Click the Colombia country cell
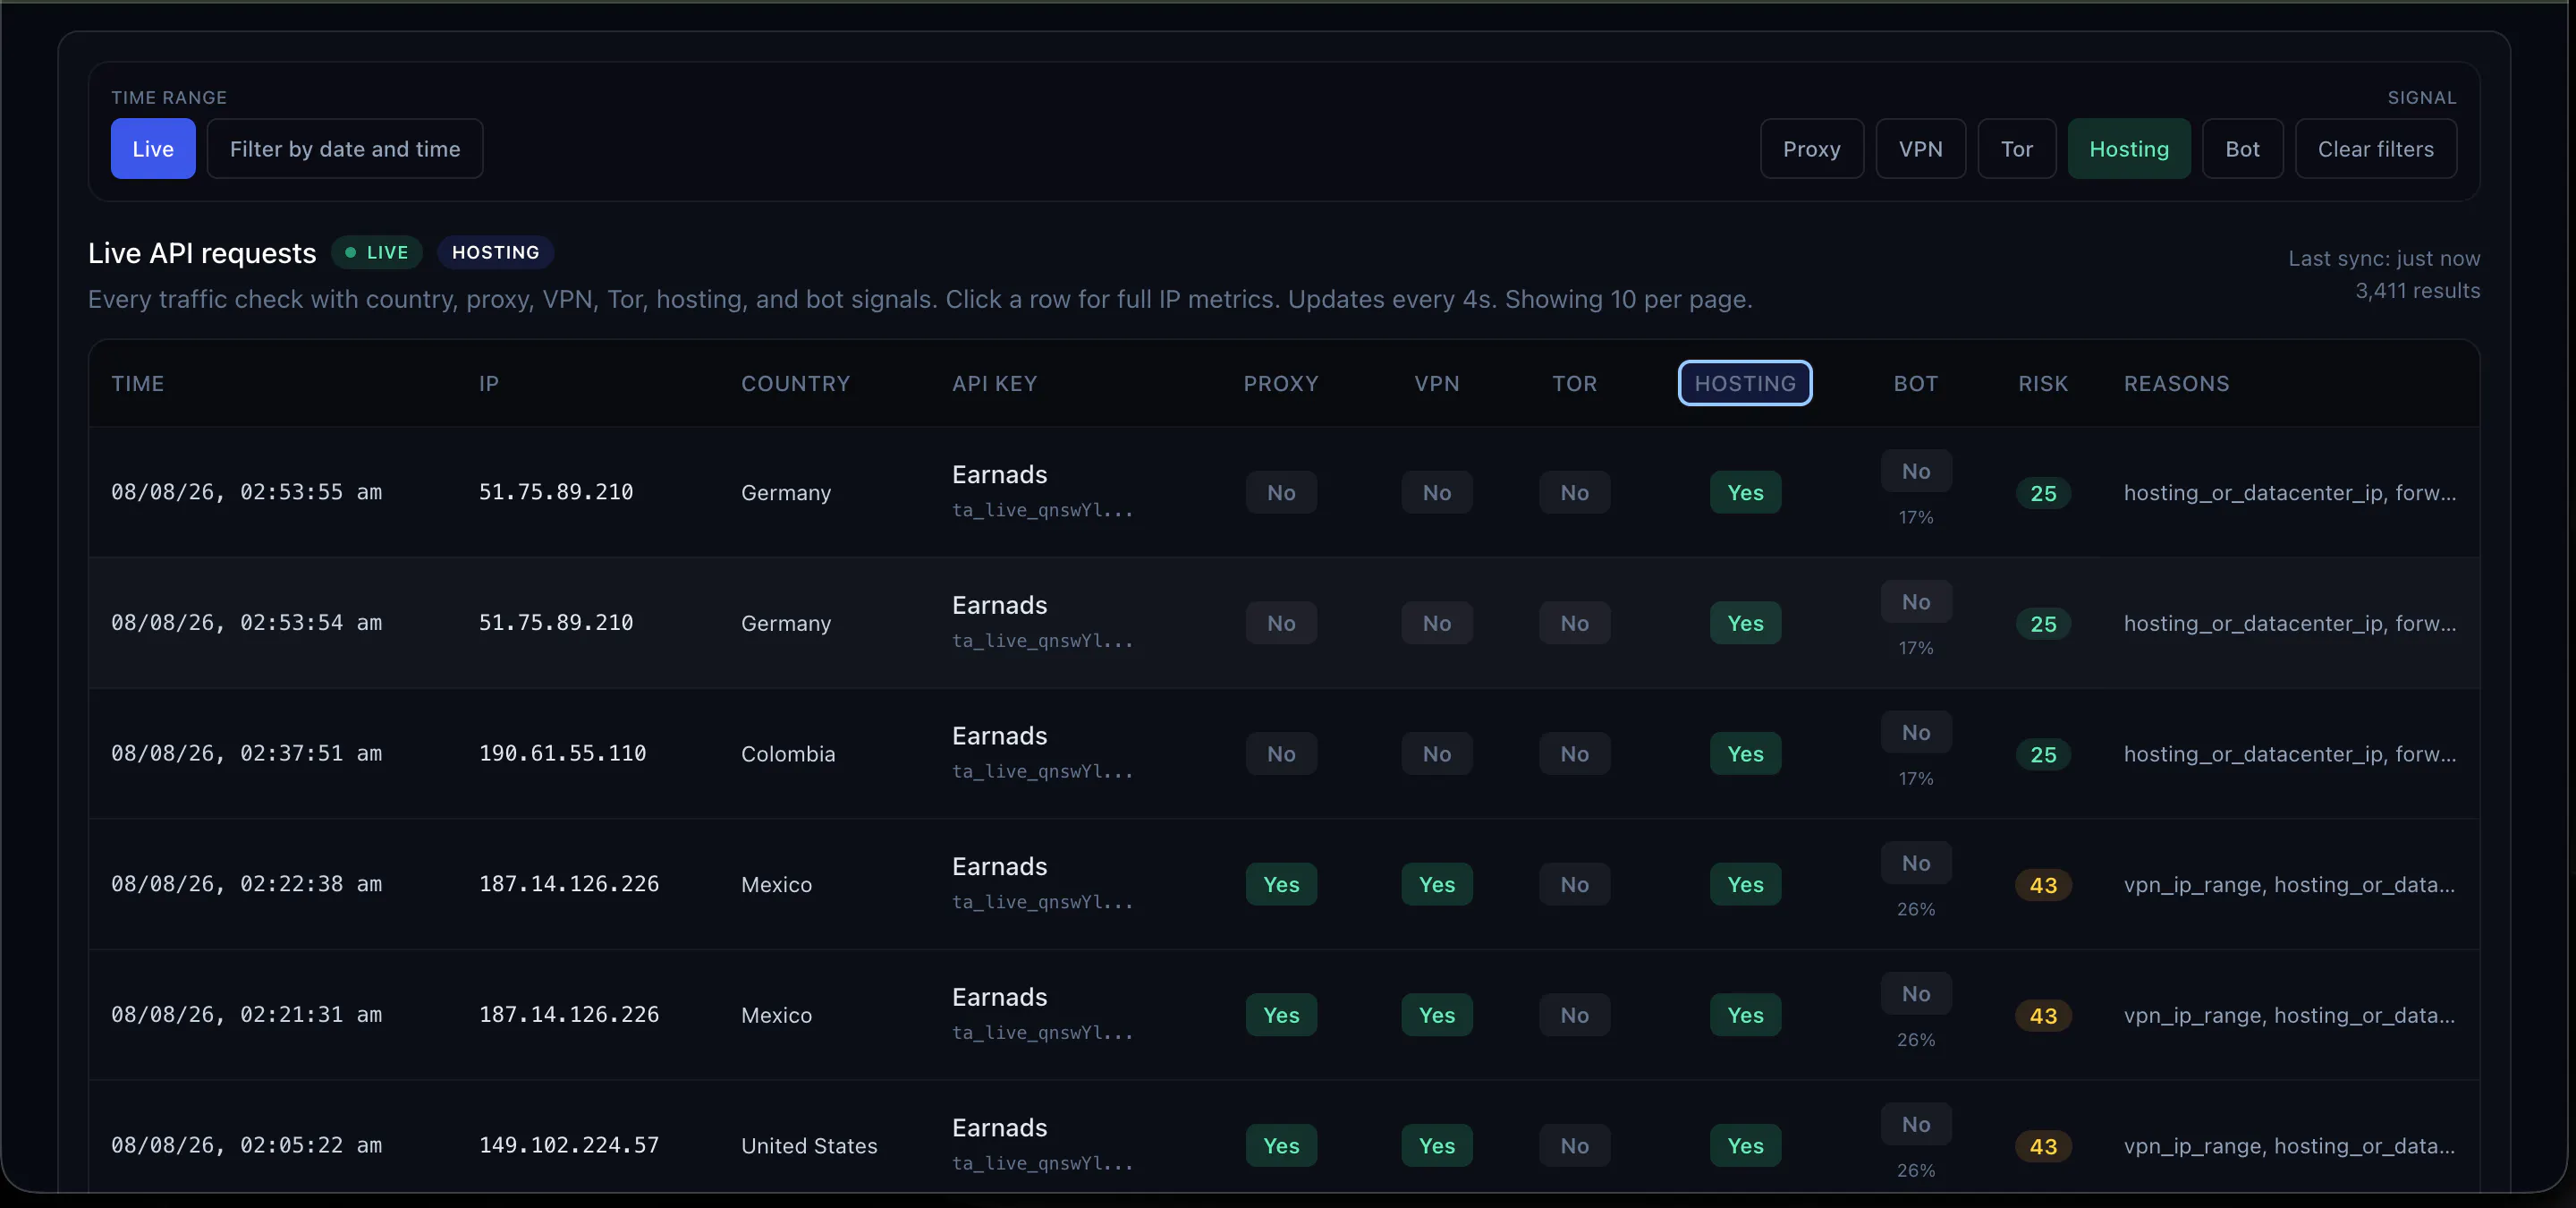 [788, 754]
